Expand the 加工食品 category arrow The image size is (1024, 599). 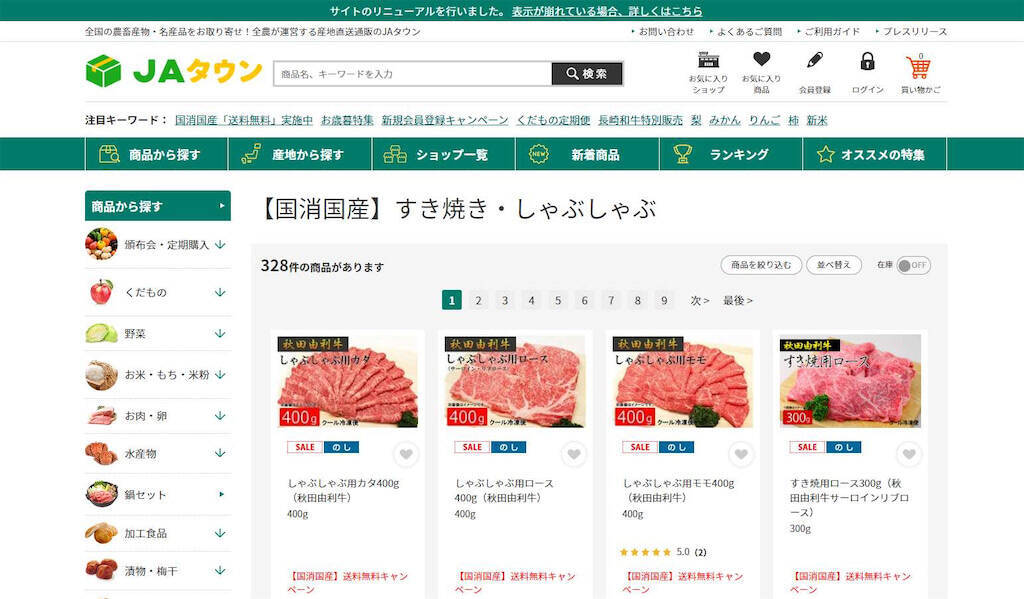click(220, 534)
